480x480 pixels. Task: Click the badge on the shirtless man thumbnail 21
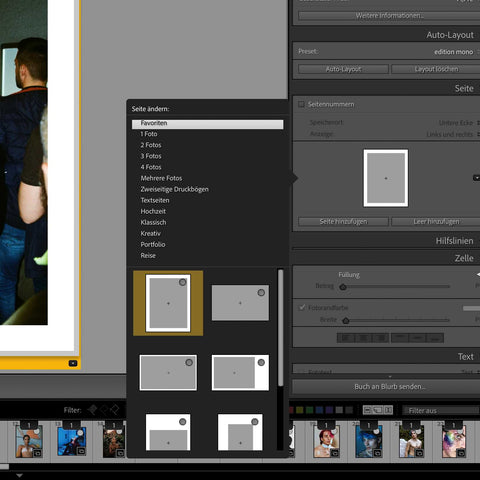(419, 453)
